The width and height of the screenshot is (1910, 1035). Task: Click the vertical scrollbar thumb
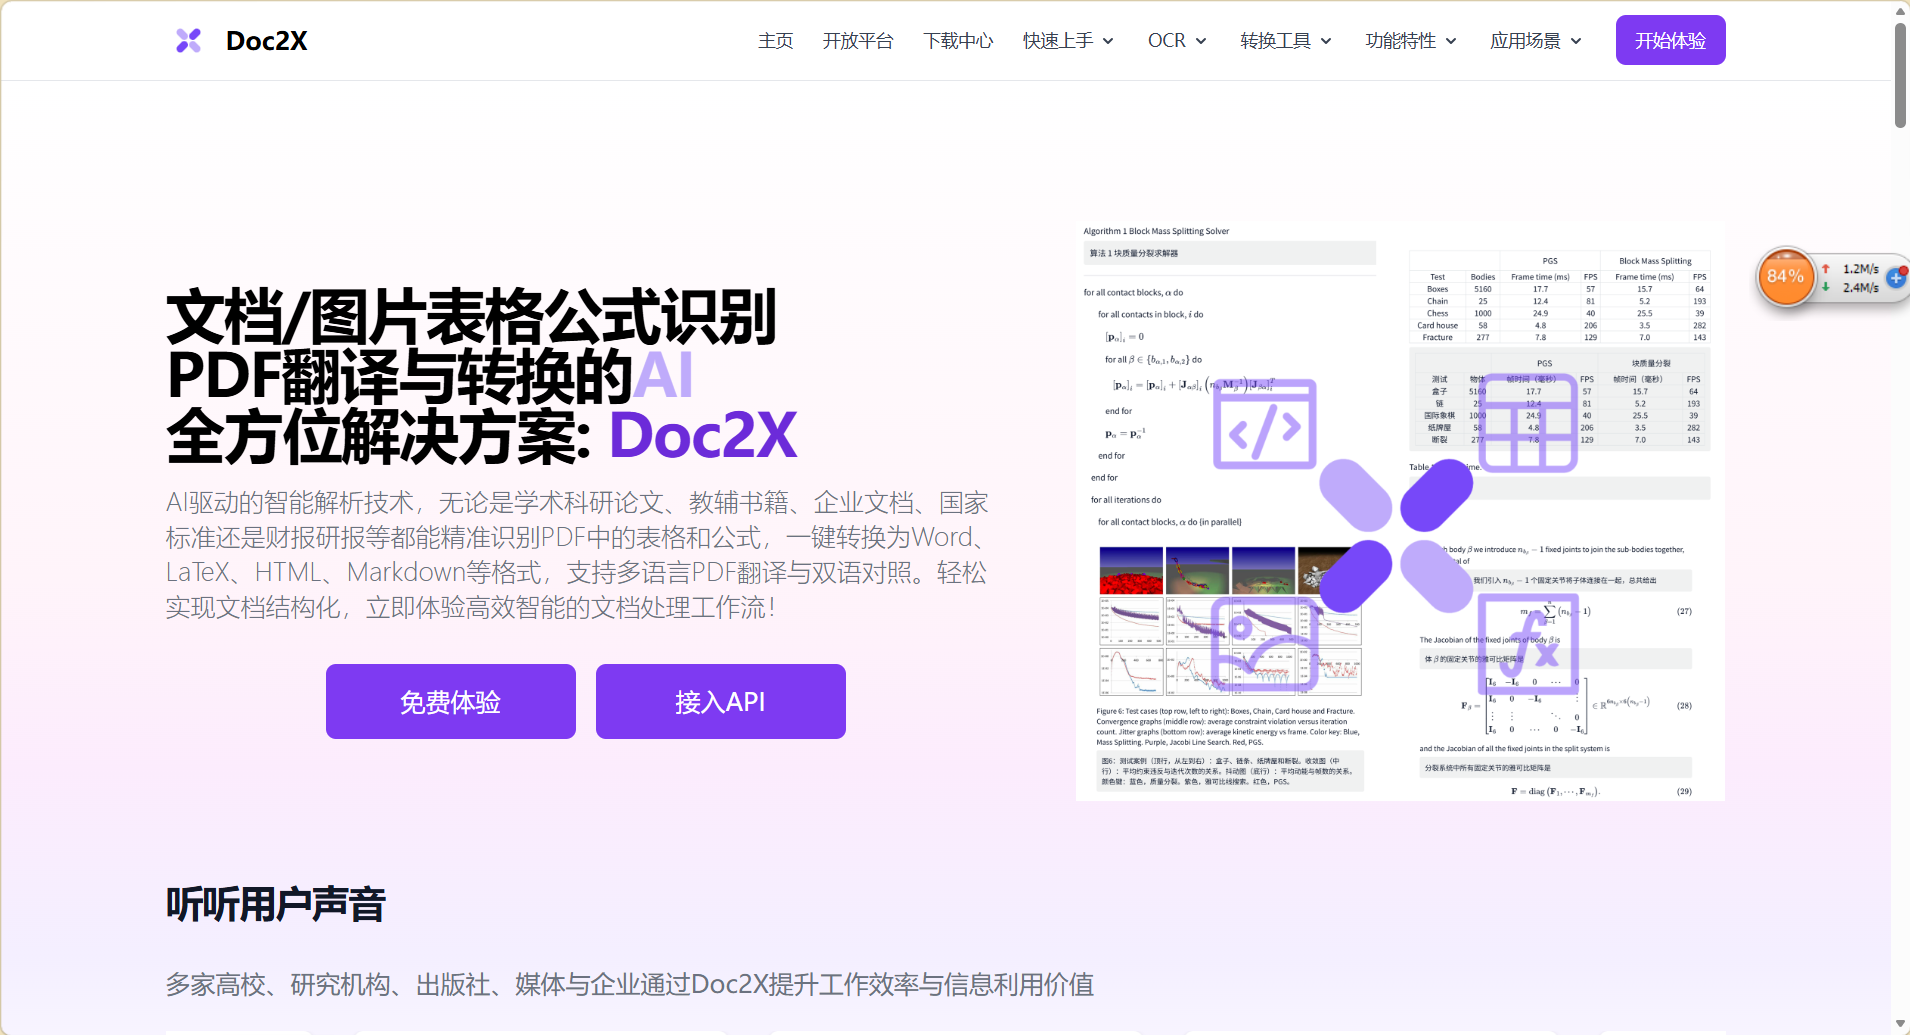(x=1900, y=75)
